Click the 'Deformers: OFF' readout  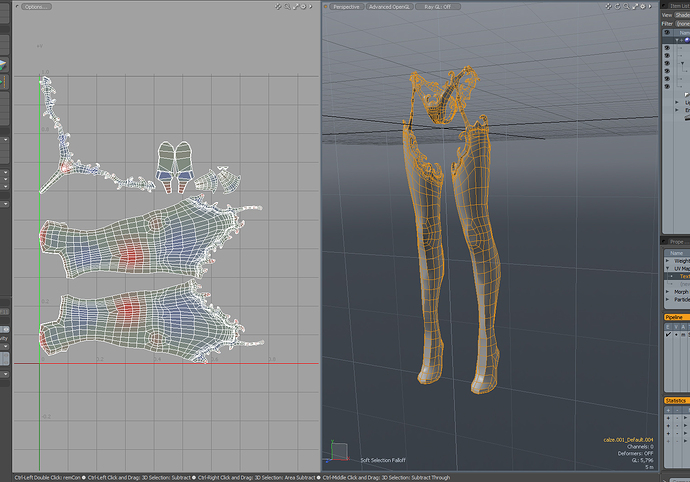coord(635,453)
